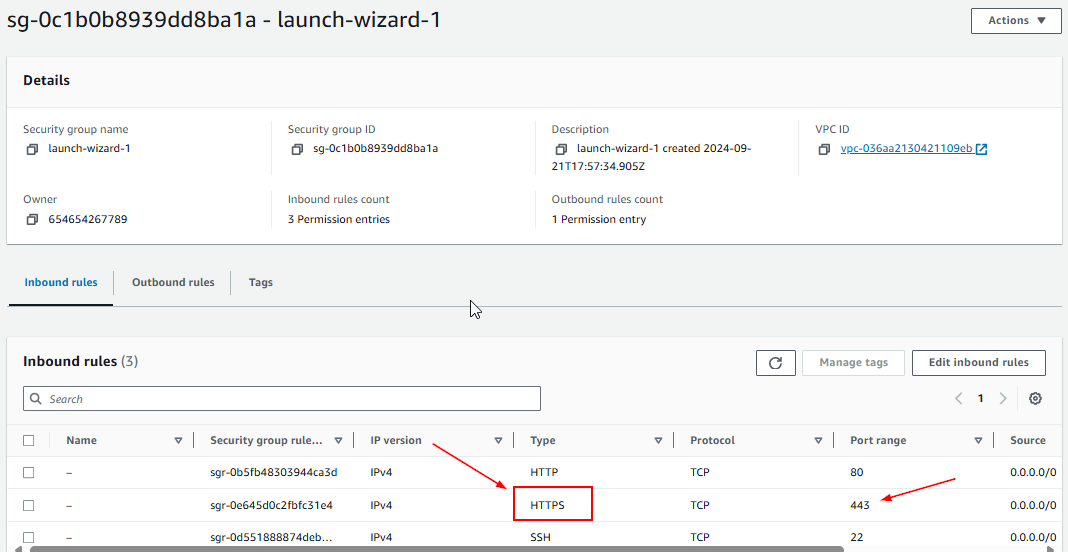Check the HTTPS rule row
Screen dimensions: 1068x552
(x=29, y=505)
